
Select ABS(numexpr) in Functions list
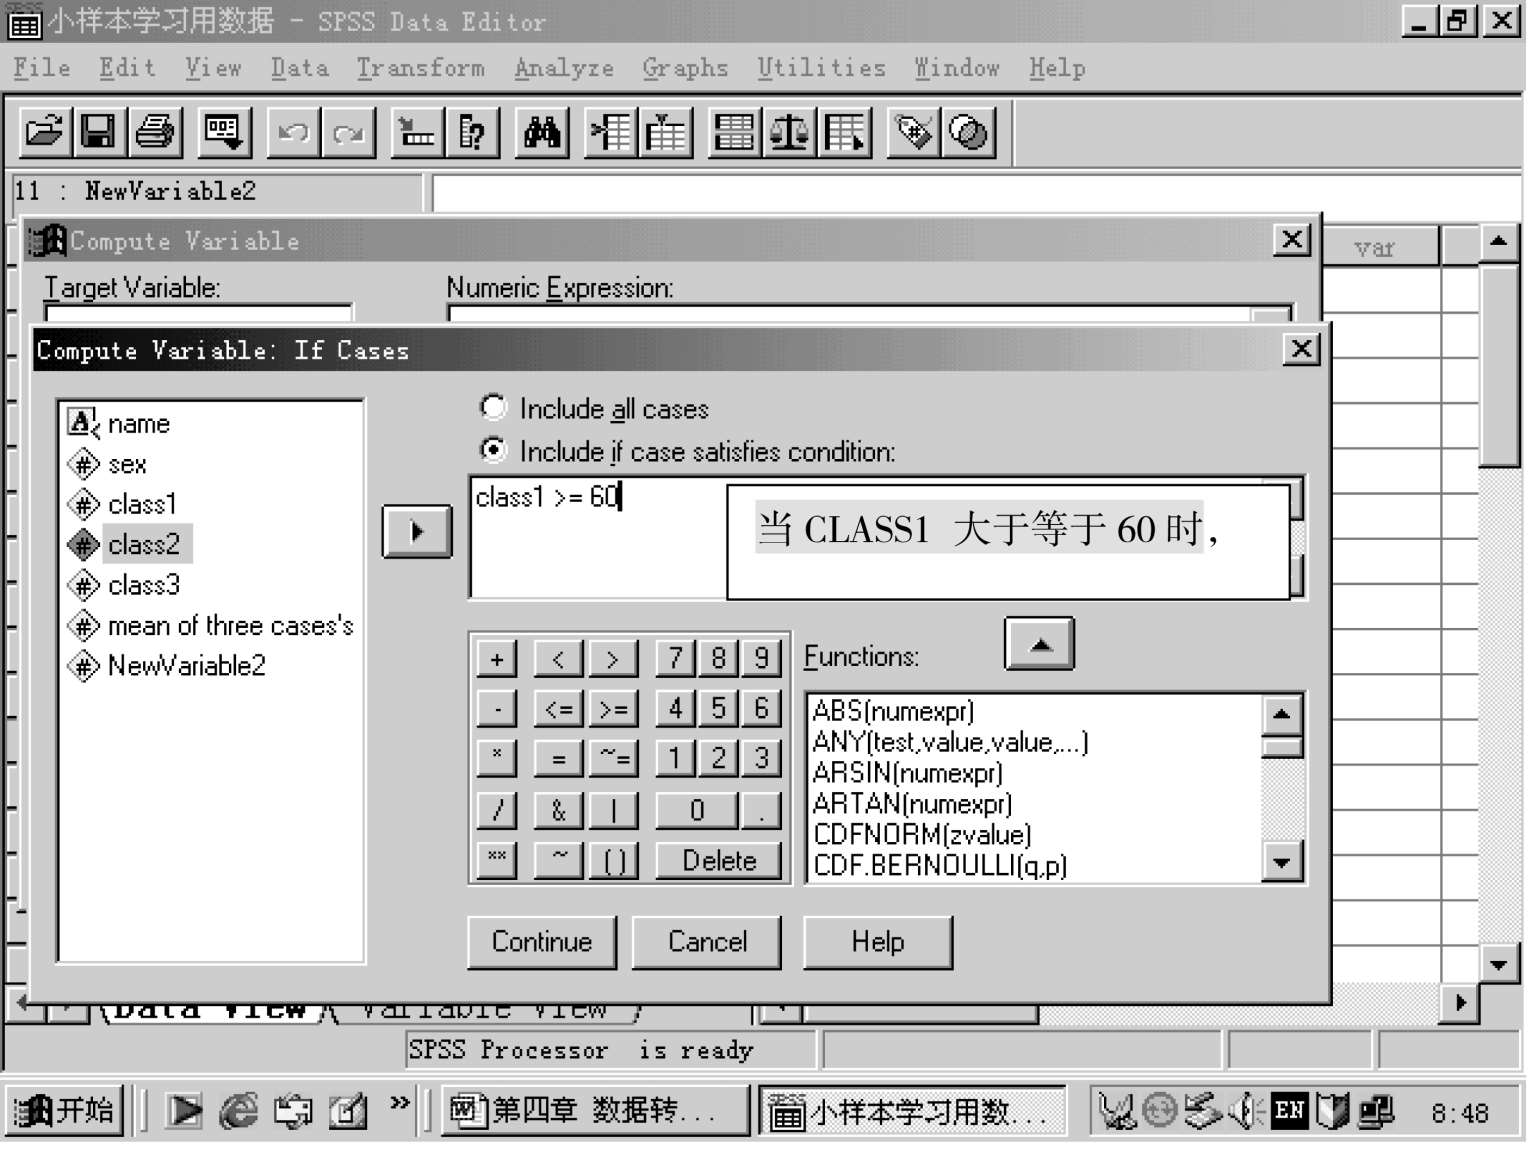pyautogui.click(x=893, y=711)
